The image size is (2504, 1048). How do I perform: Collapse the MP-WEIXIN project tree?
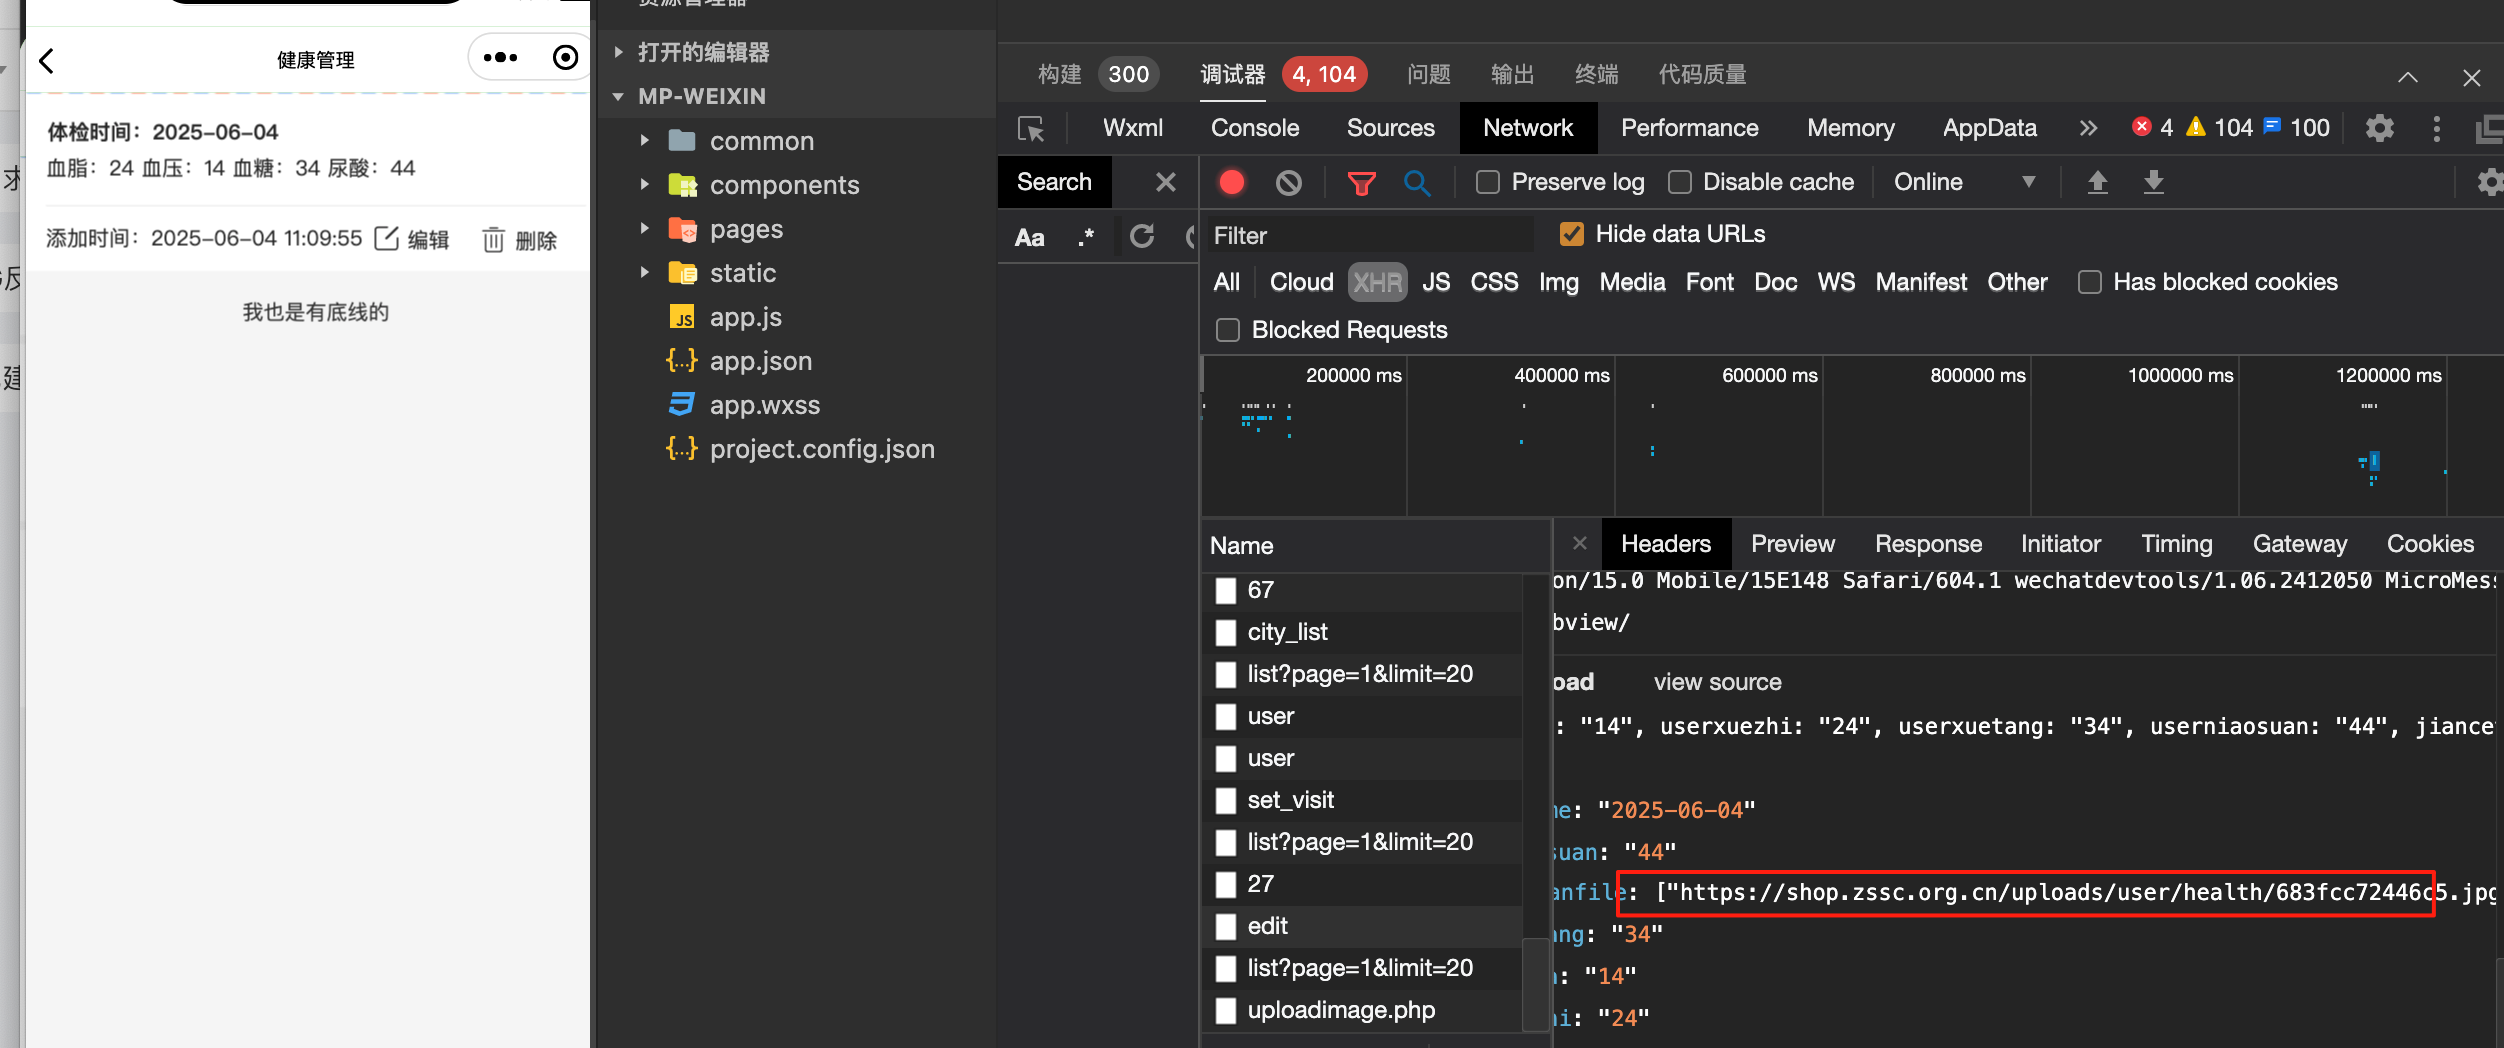tap(619, 96)
